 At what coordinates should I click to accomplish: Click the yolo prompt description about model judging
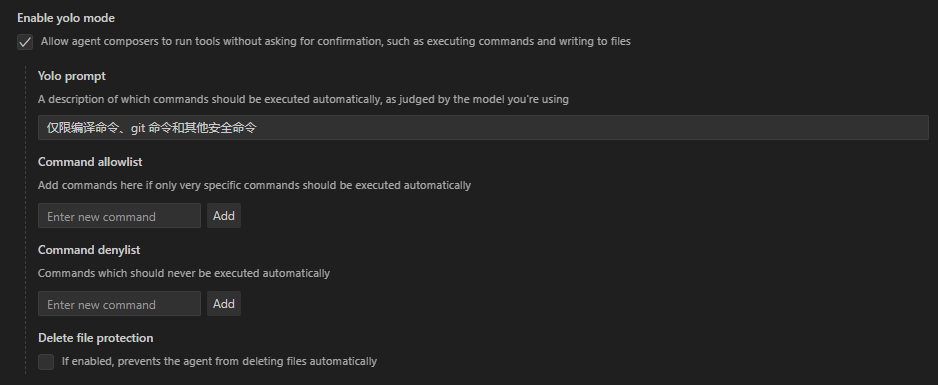(x=303, y=99)
